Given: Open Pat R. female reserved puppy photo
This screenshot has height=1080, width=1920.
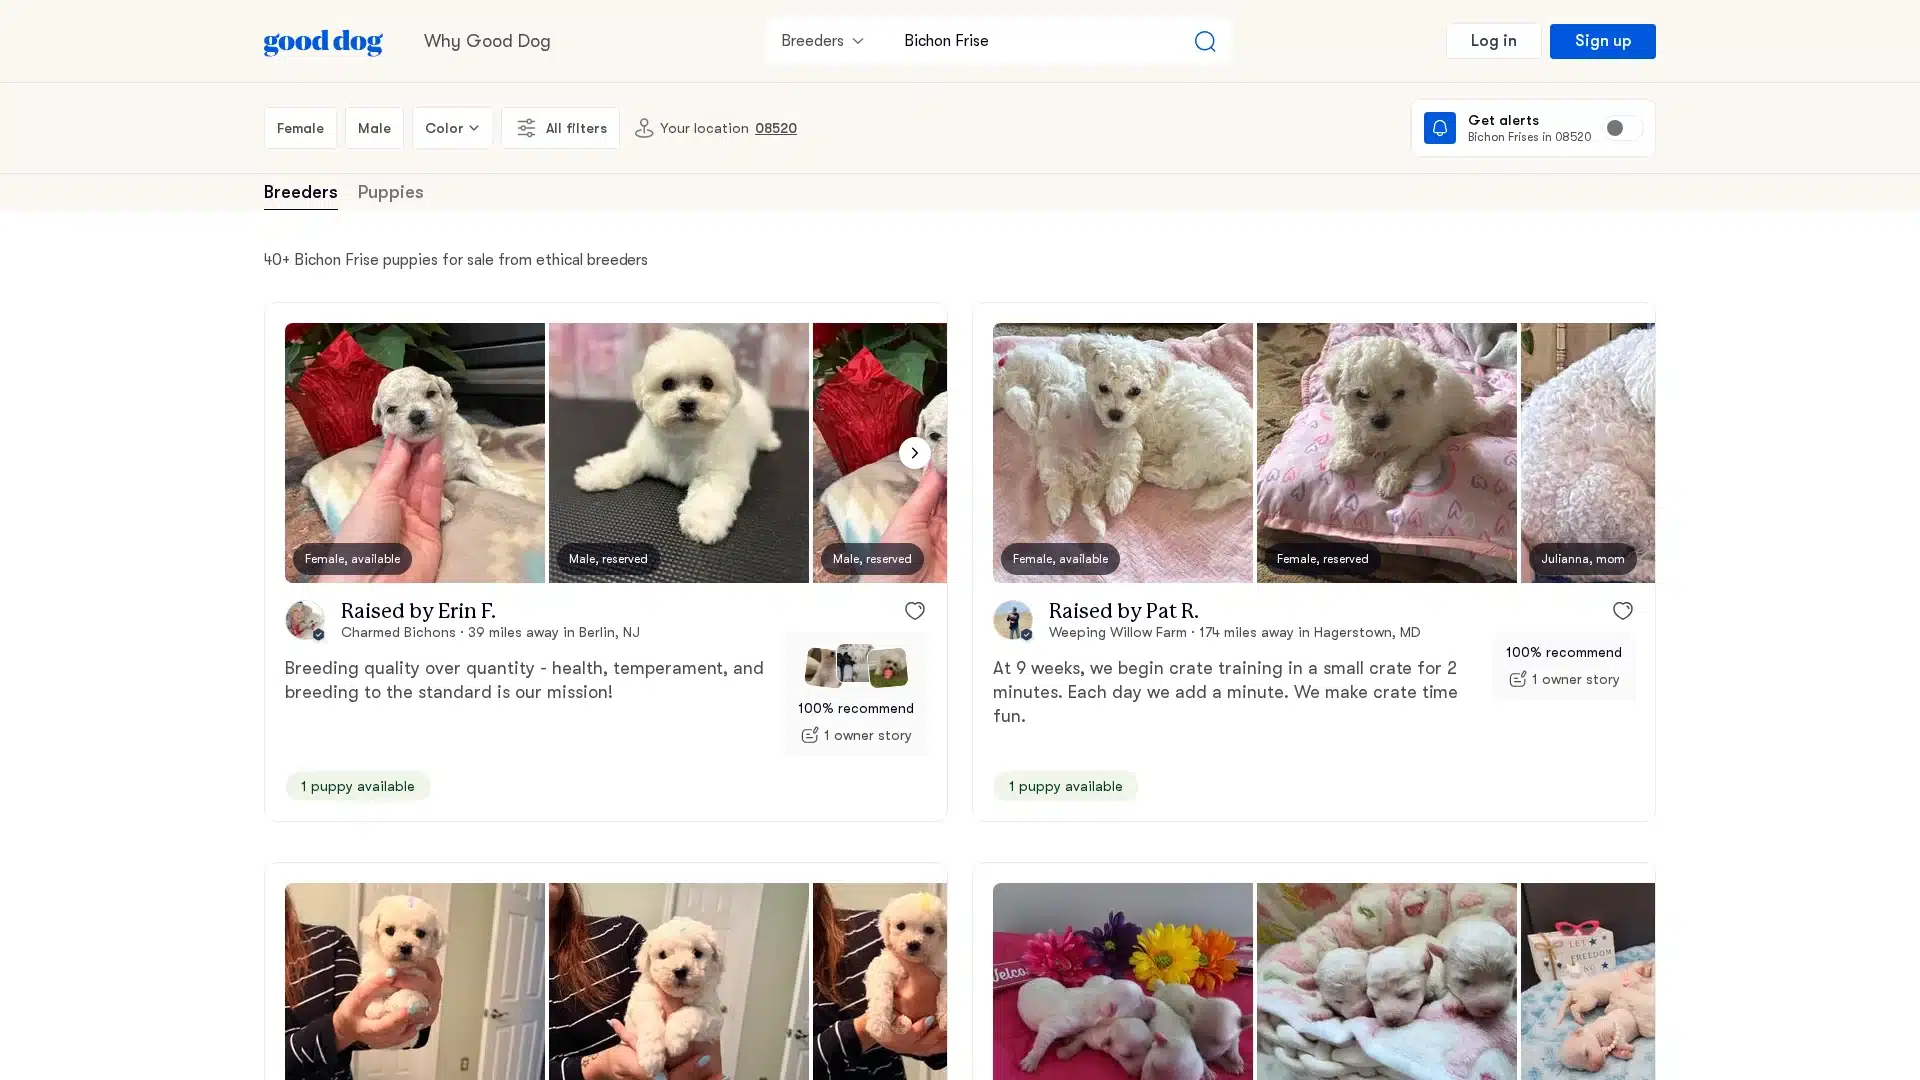Looking at the screenshot, I should [x=1387, y=453].
